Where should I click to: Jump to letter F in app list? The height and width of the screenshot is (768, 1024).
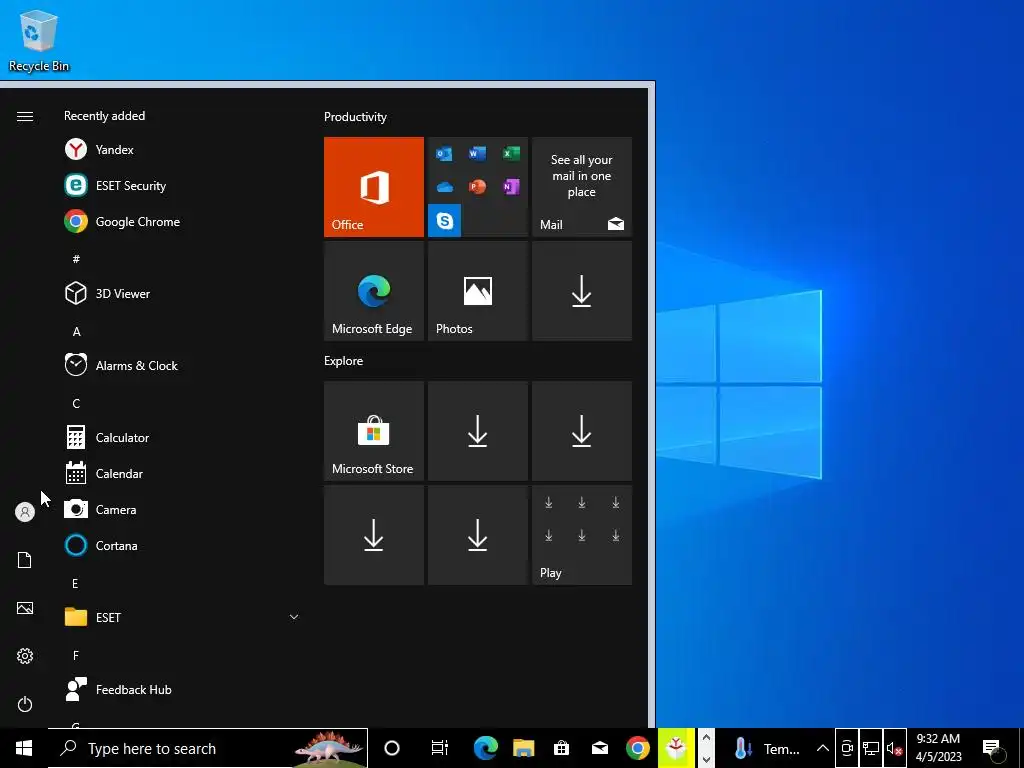click(x=76, y=655)
